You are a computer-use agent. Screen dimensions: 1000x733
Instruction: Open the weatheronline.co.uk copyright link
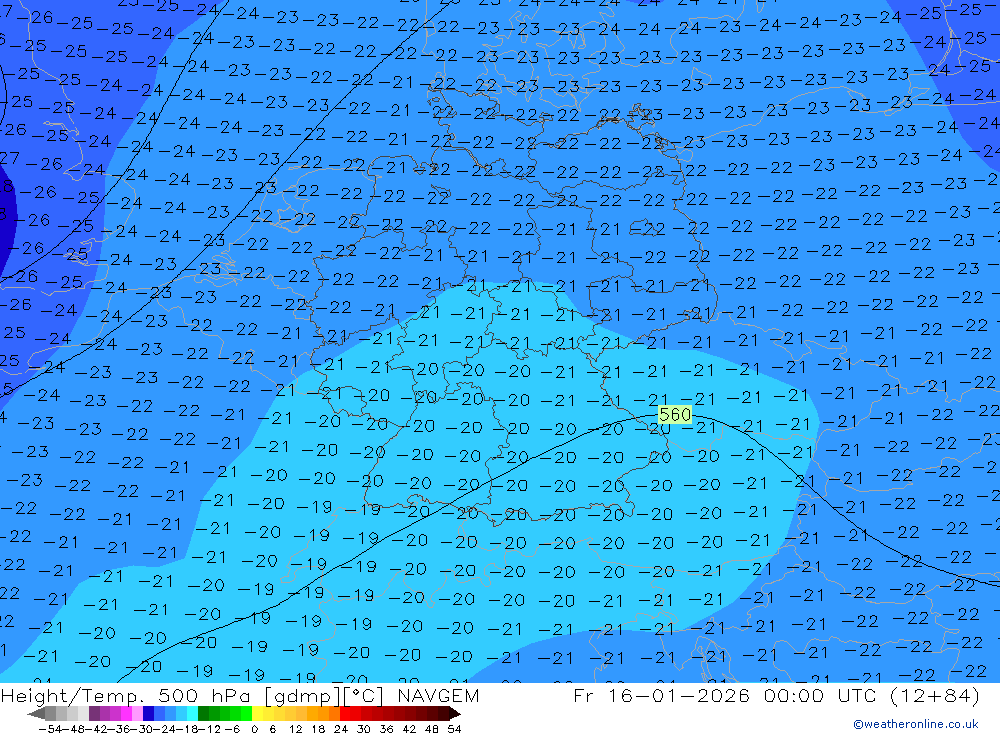coord(916,724)
